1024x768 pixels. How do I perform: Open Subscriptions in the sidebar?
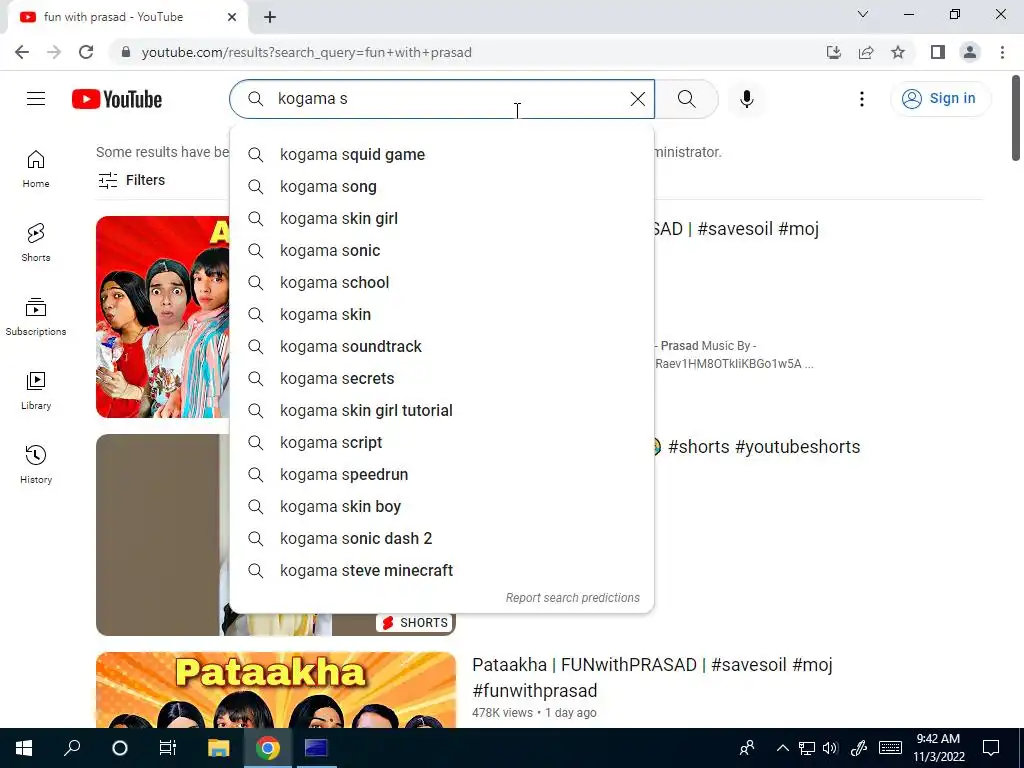pos(36,317)
